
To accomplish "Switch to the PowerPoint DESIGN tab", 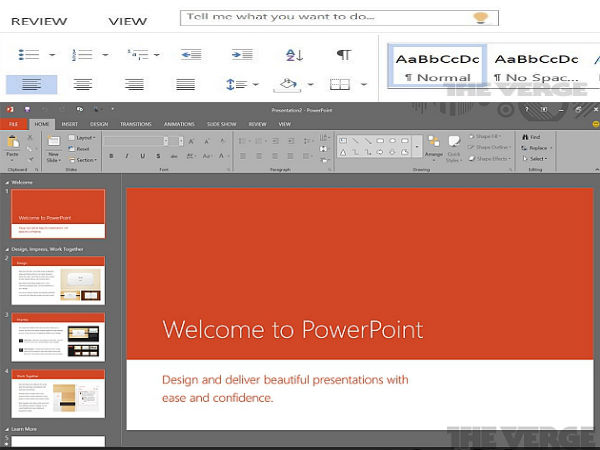I will click(x=98, y=124).
